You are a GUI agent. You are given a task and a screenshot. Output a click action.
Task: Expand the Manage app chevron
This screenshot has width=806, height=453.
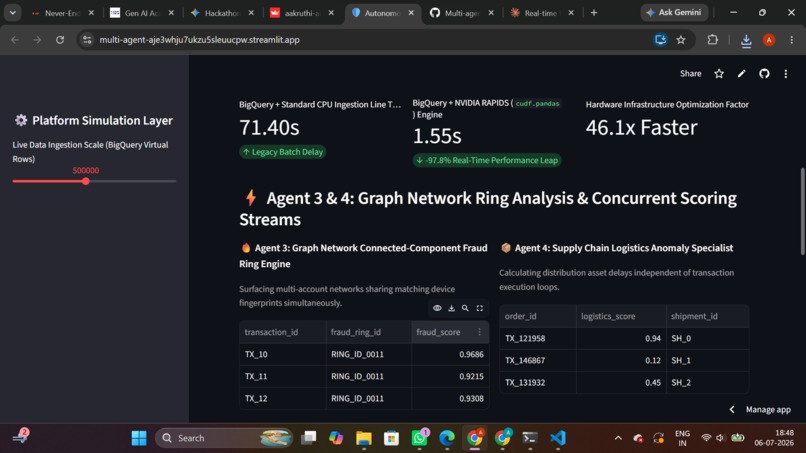[x=732, y=409]
